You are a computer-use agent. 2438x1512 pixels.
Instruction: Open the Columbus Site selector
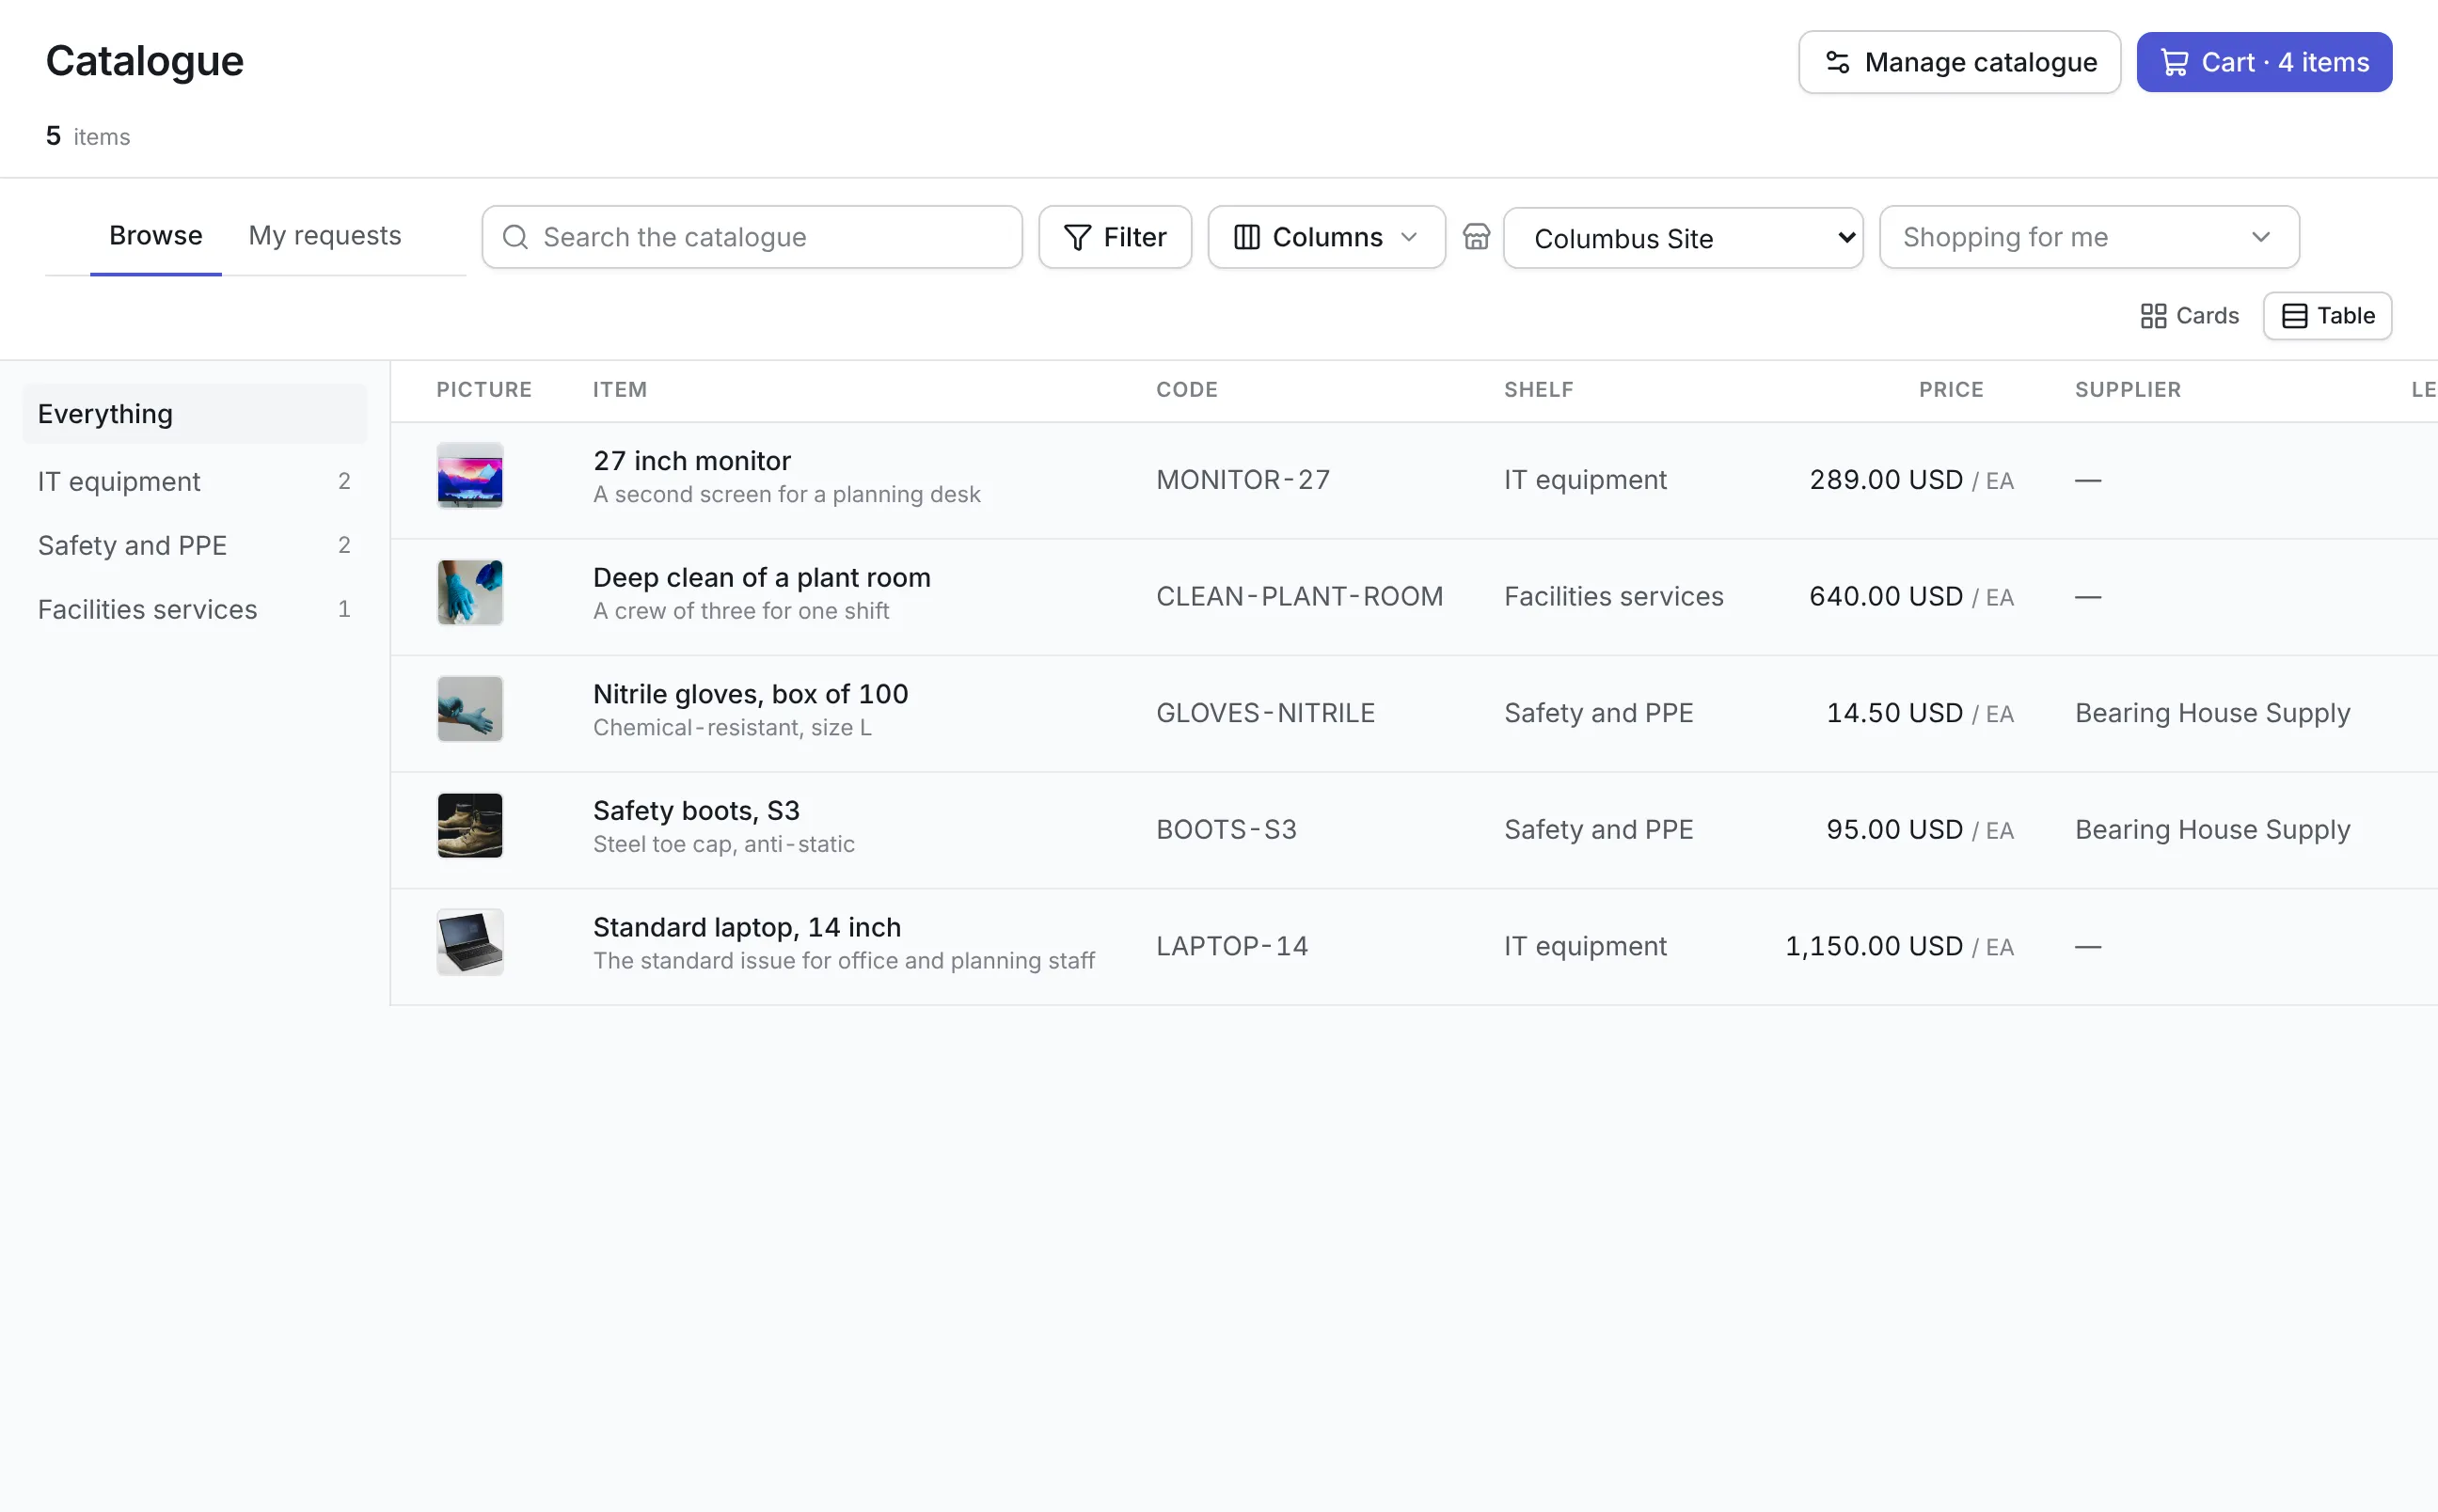coord(1683,238)
